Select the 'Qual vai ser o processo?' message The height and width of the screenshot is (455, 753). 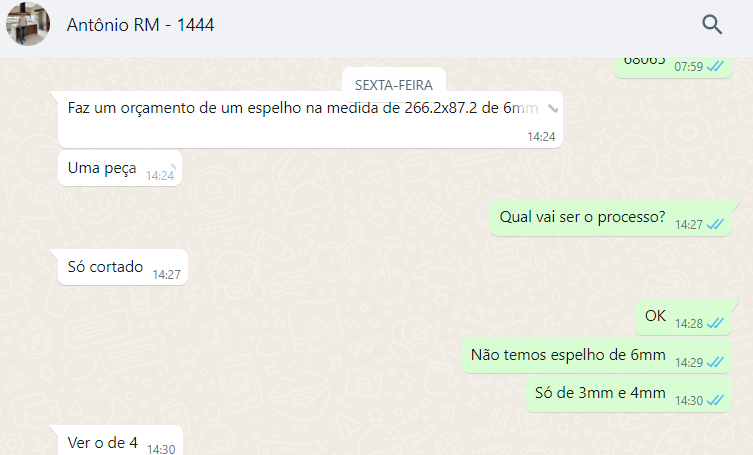(611, 218)
